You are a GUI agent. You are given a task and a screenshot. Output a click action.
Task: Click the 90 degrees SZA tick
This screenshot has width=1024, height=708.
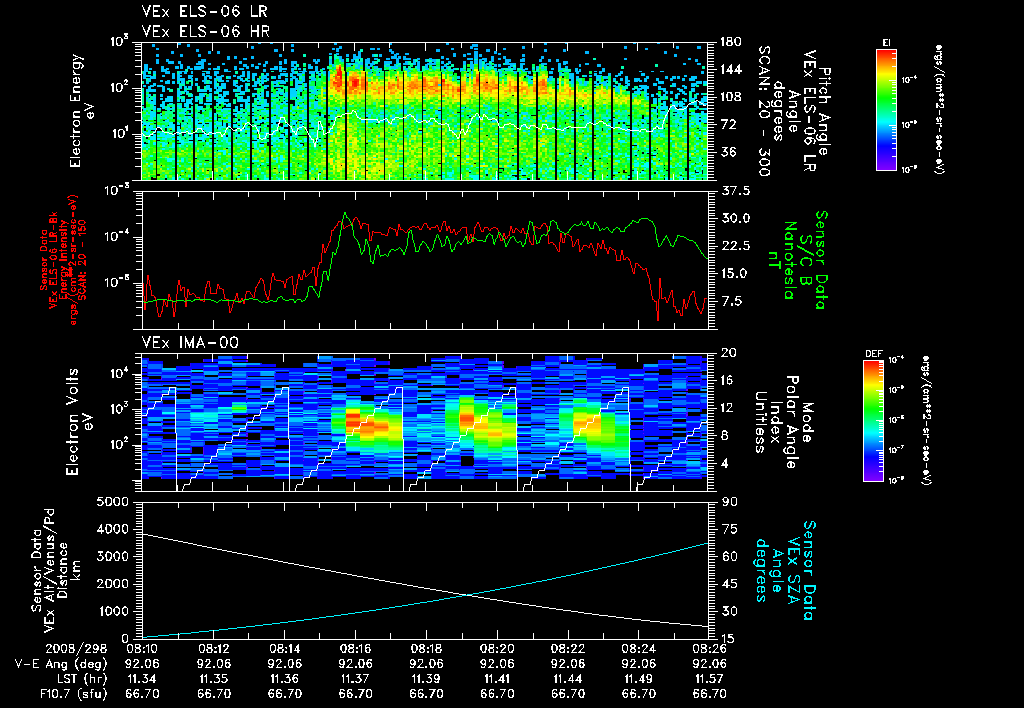click(730, 502)
